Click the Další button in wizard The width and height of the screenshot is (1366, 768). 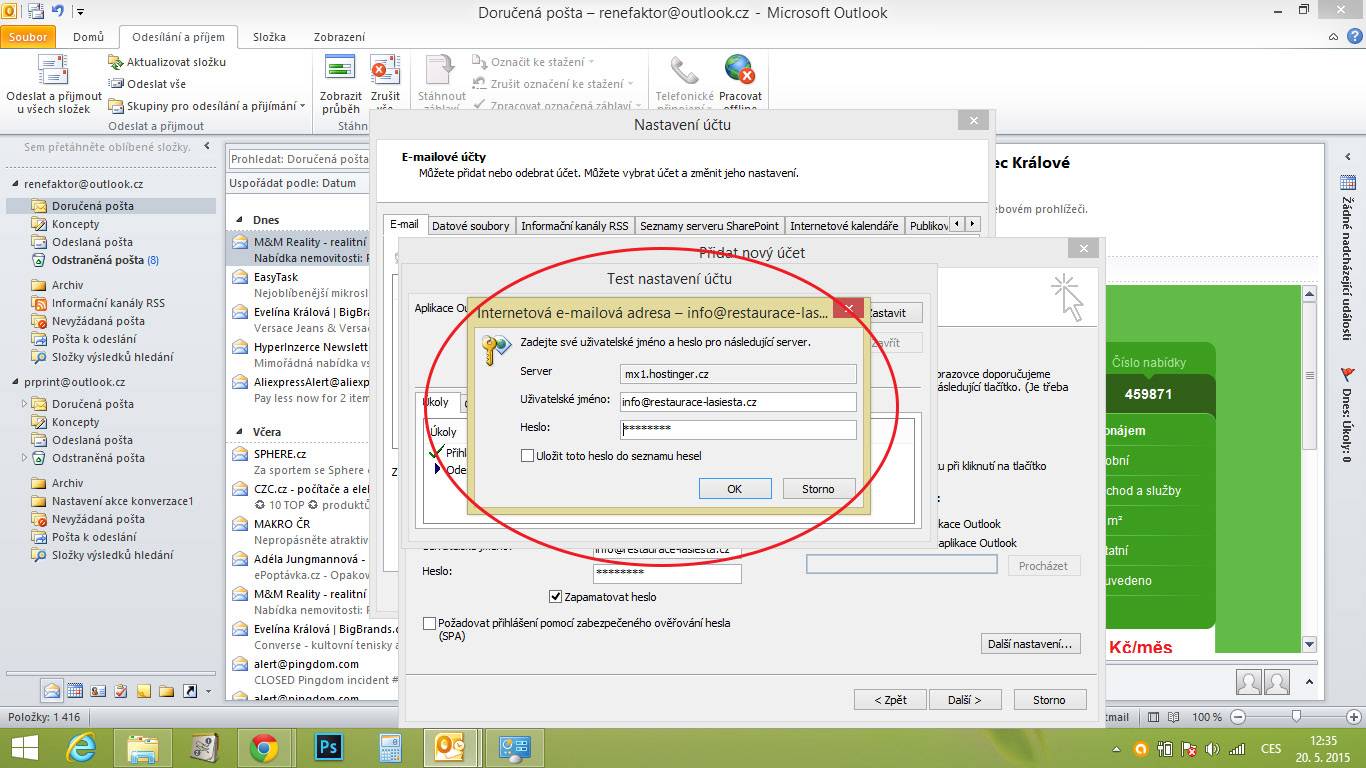pyautogui.click(x=964, y=700)
